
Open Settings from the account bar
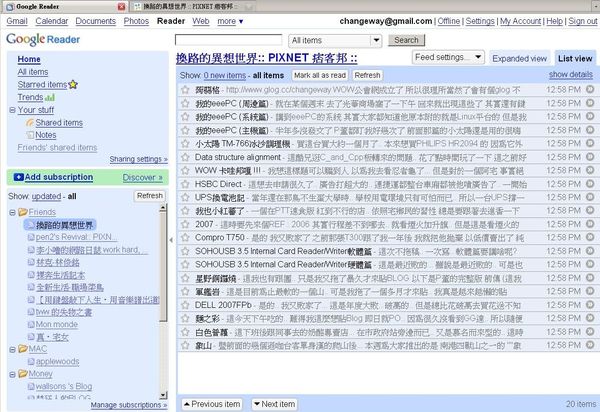point(480,21)
